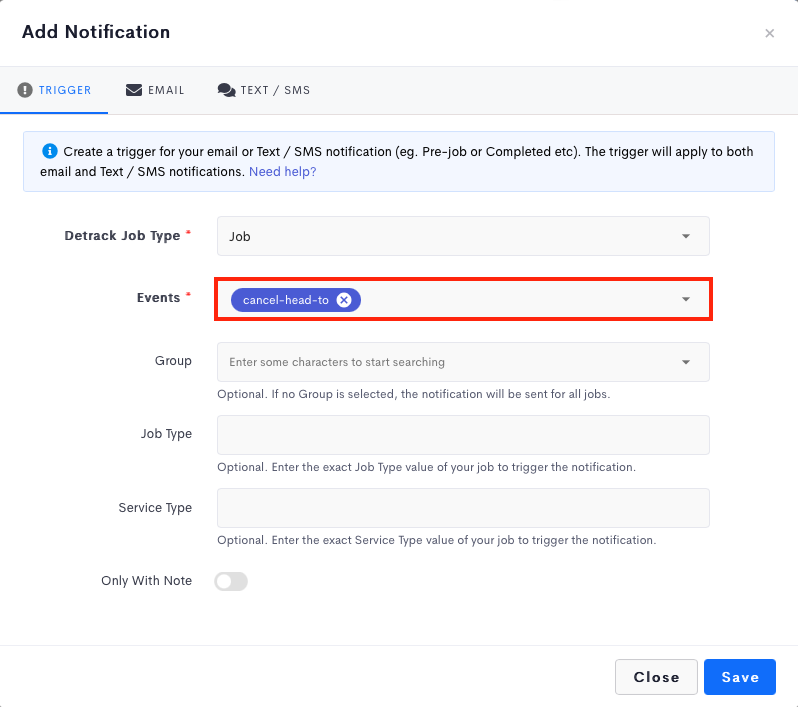Open the Group search dropdown
Screen dimensions: 798x707
pos(463,362)
